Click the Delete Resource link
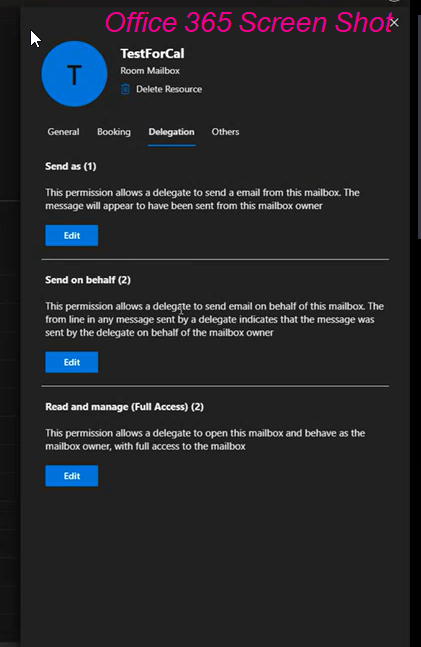 coord(169,89)
